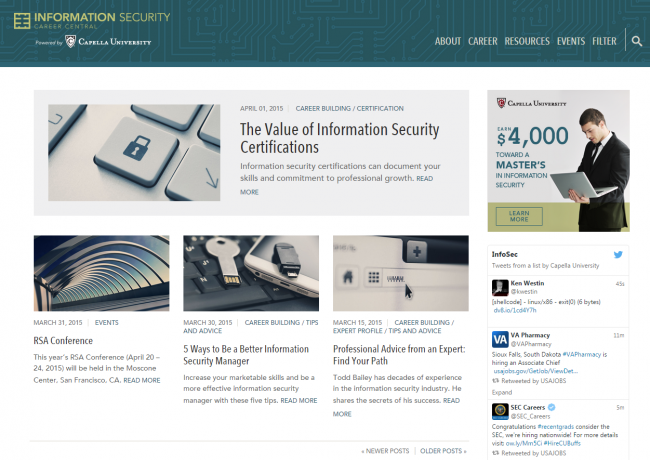Open the Resources navigation menu
Viewport: 650px width, 460px height.
pos(527,41)
